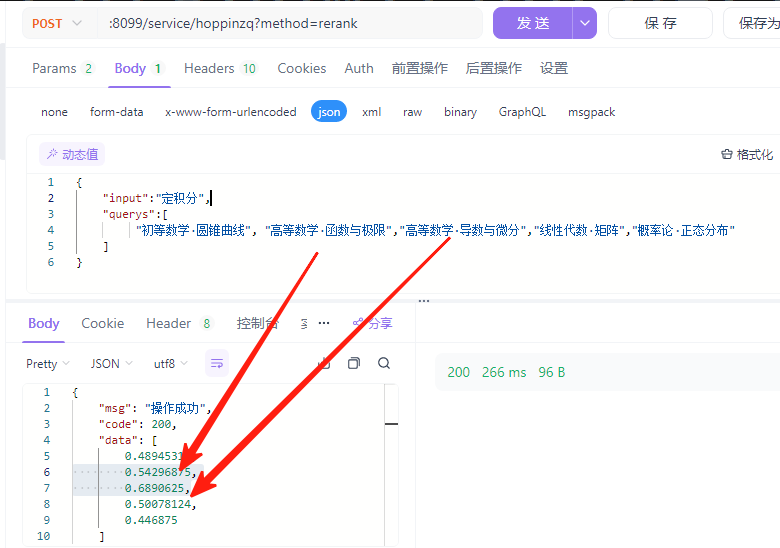This screenshot has height=548, width=780.
Task: Click the request URL input field
Action: click(290, 23)
